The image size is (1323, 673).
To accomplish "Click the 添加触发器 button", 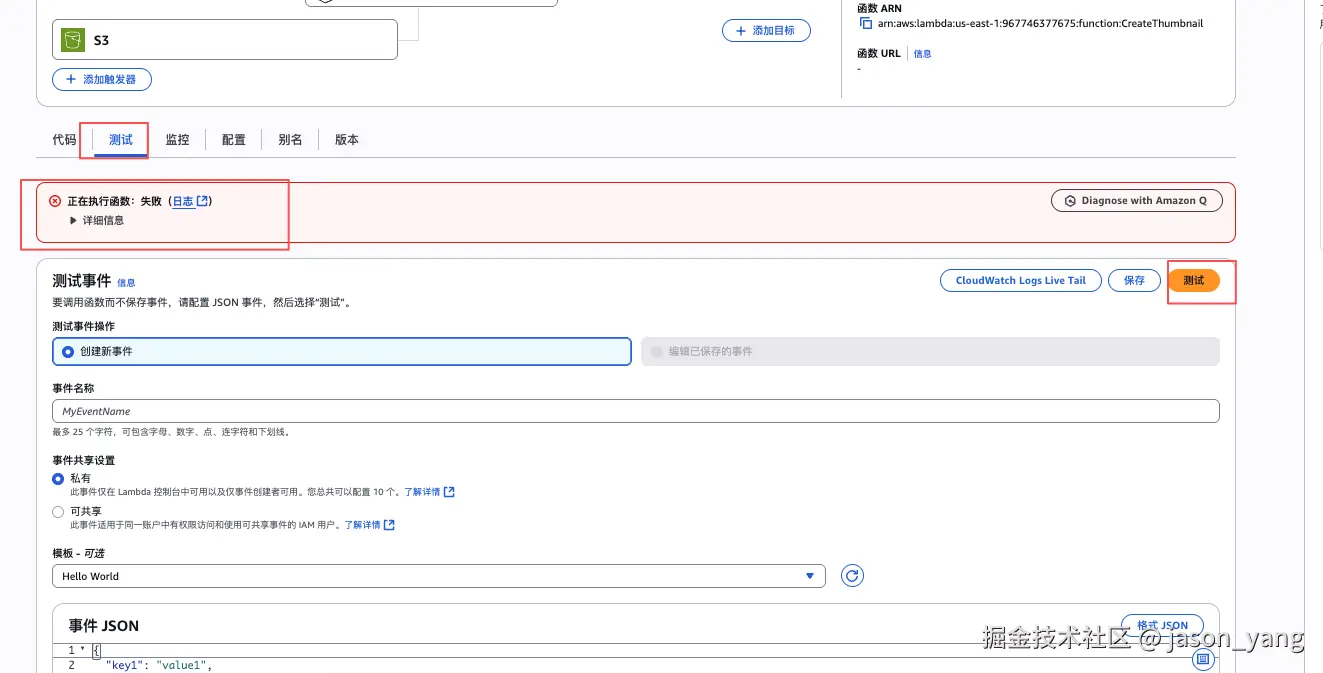I will 102,79.
